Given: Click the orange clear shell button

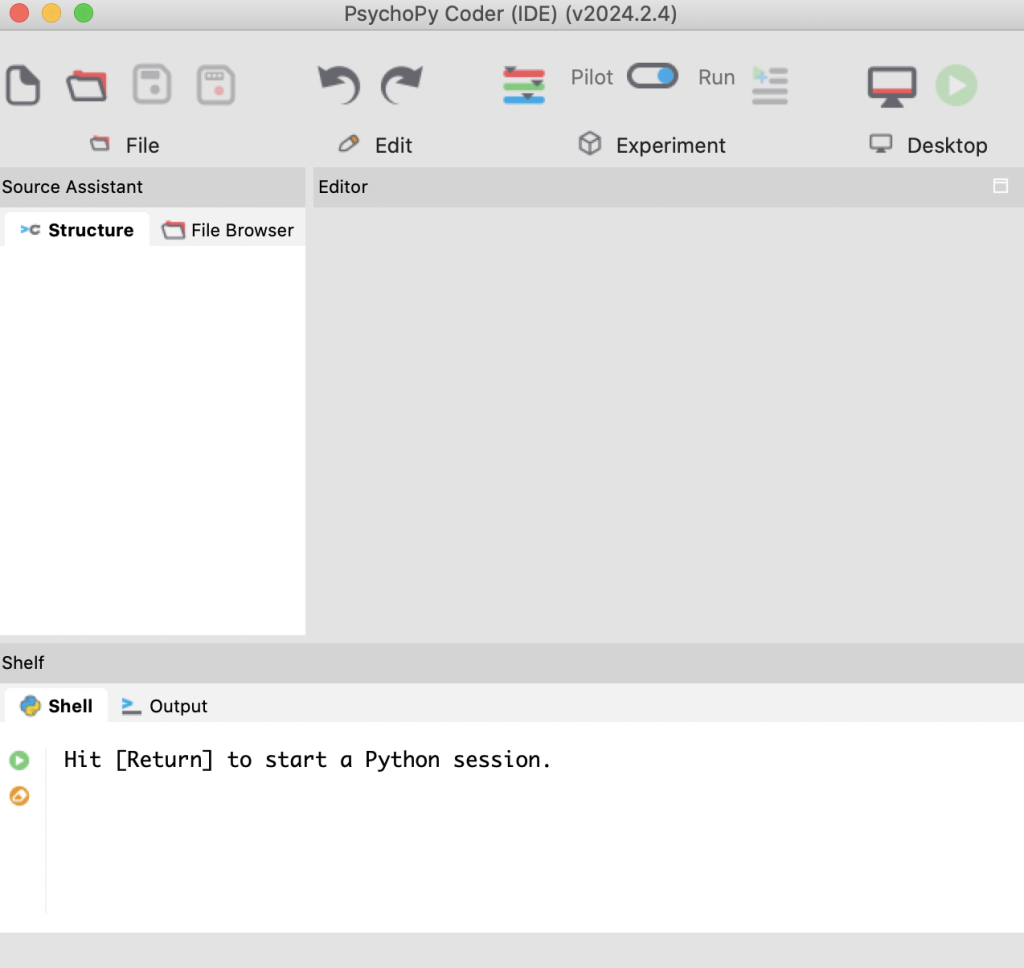Looking at the screenshot, I should click(x=19, y=796).
